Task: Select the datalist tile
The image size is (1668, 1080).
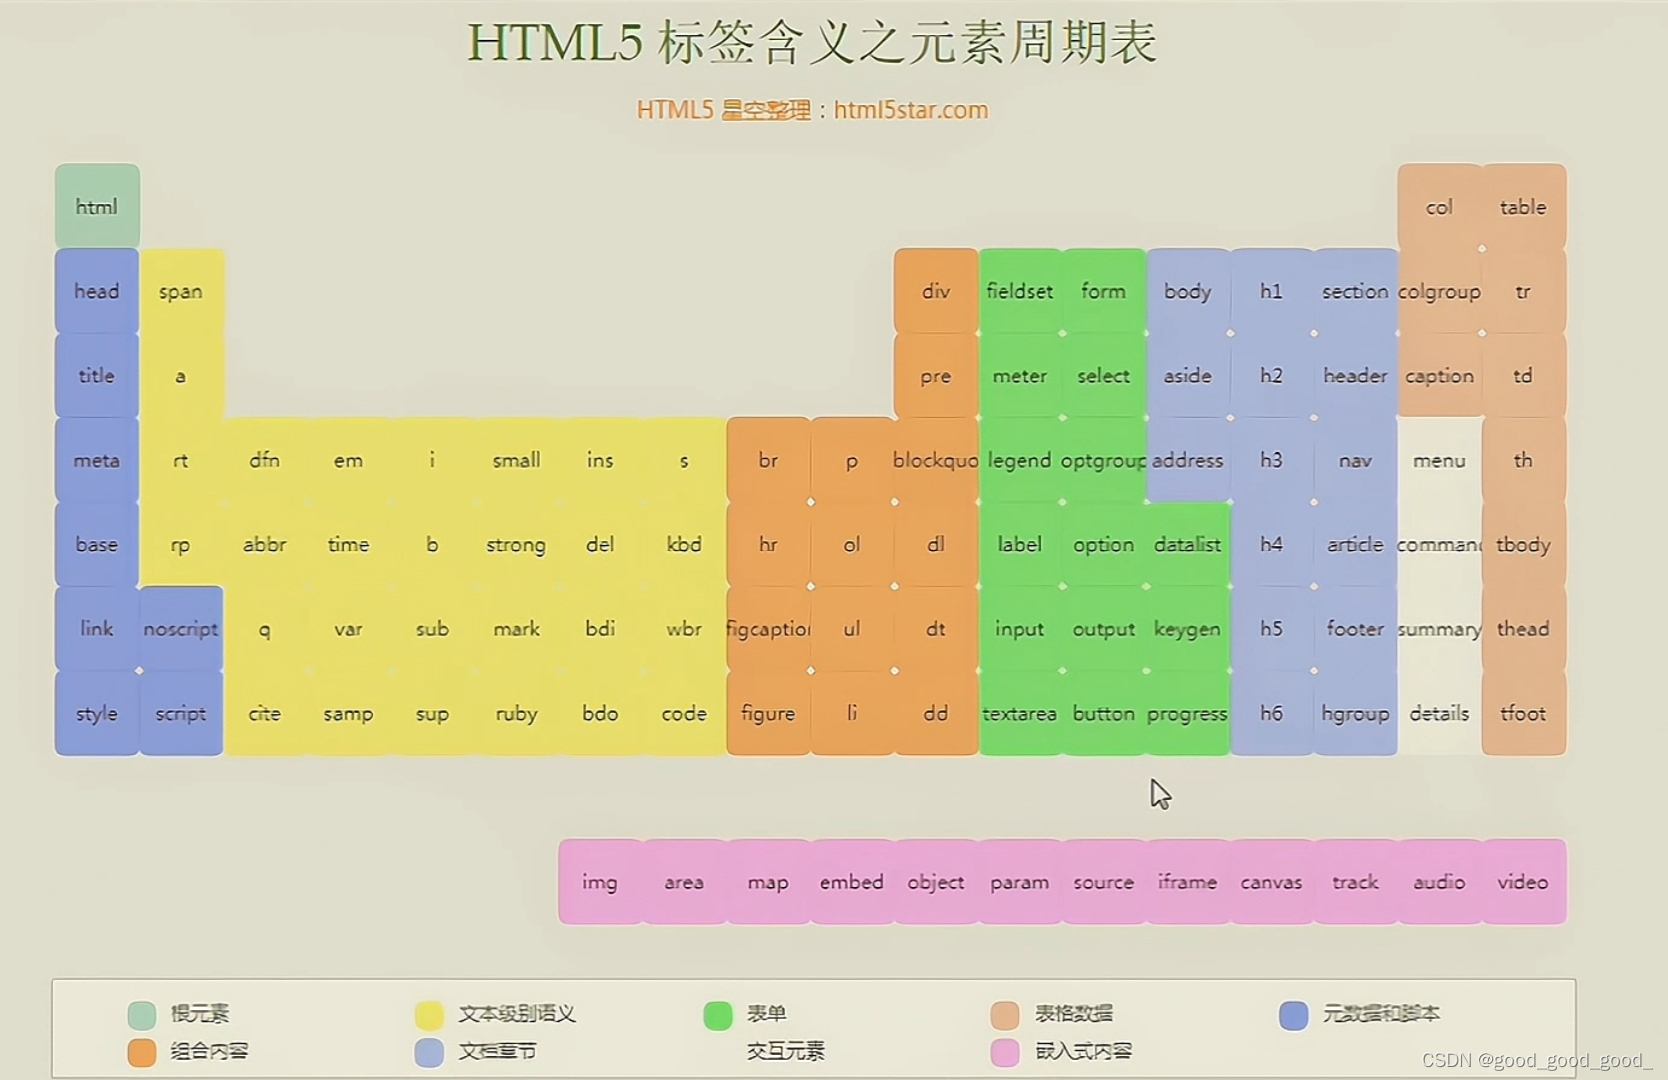Action: (1188, 544)
